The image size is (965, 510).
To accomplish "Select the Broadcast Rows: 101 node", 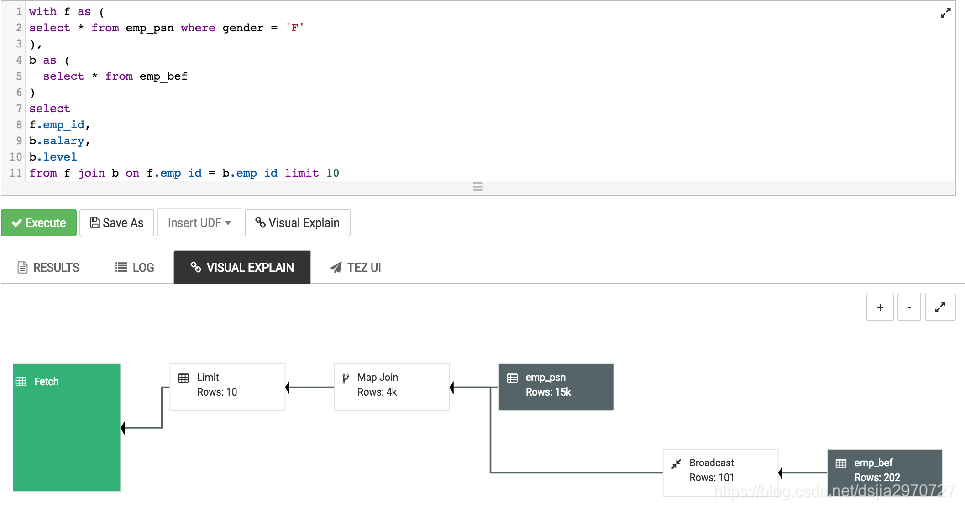I will [721, 472].
